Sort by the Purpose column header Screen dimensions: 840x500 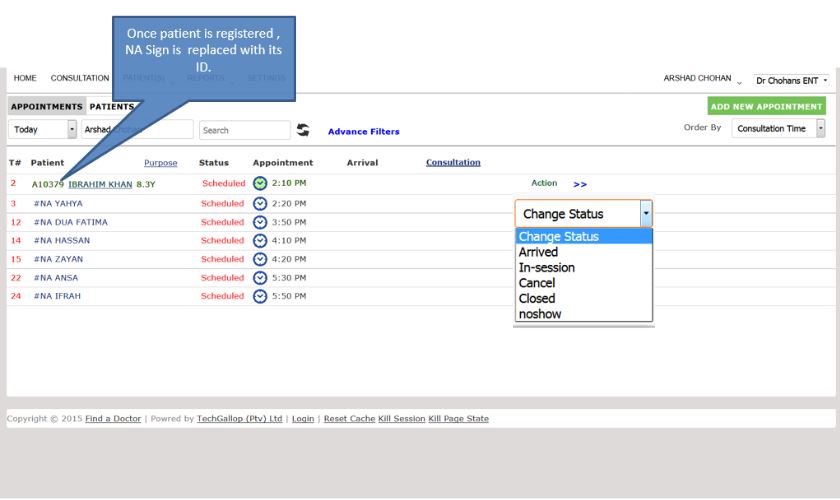click(x=161, y=163)
